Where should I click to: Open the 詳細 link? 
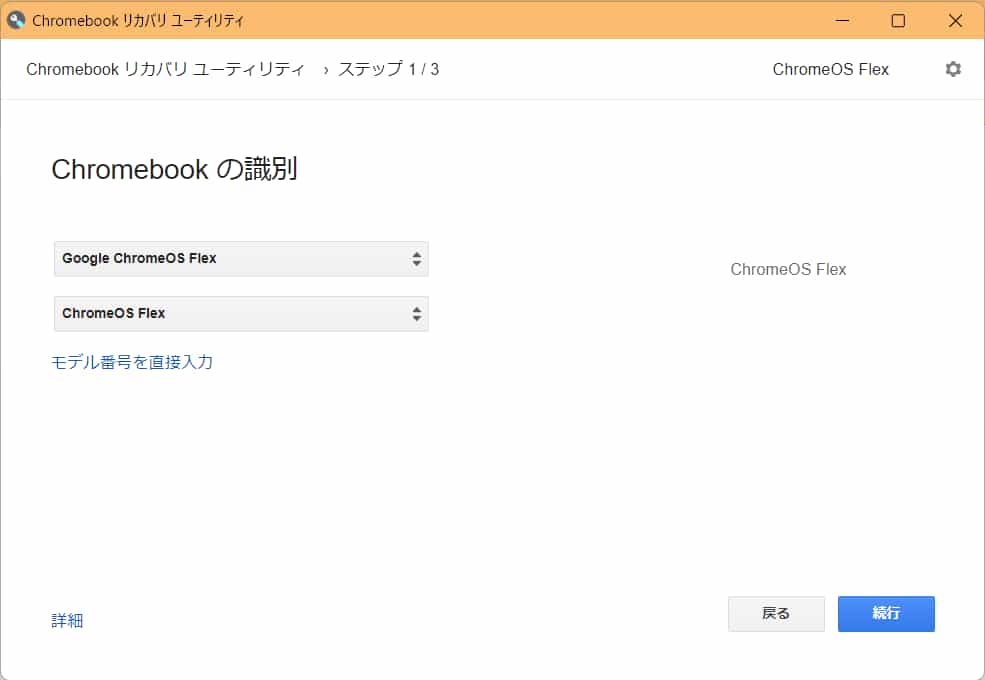click(x=67, y=620)
